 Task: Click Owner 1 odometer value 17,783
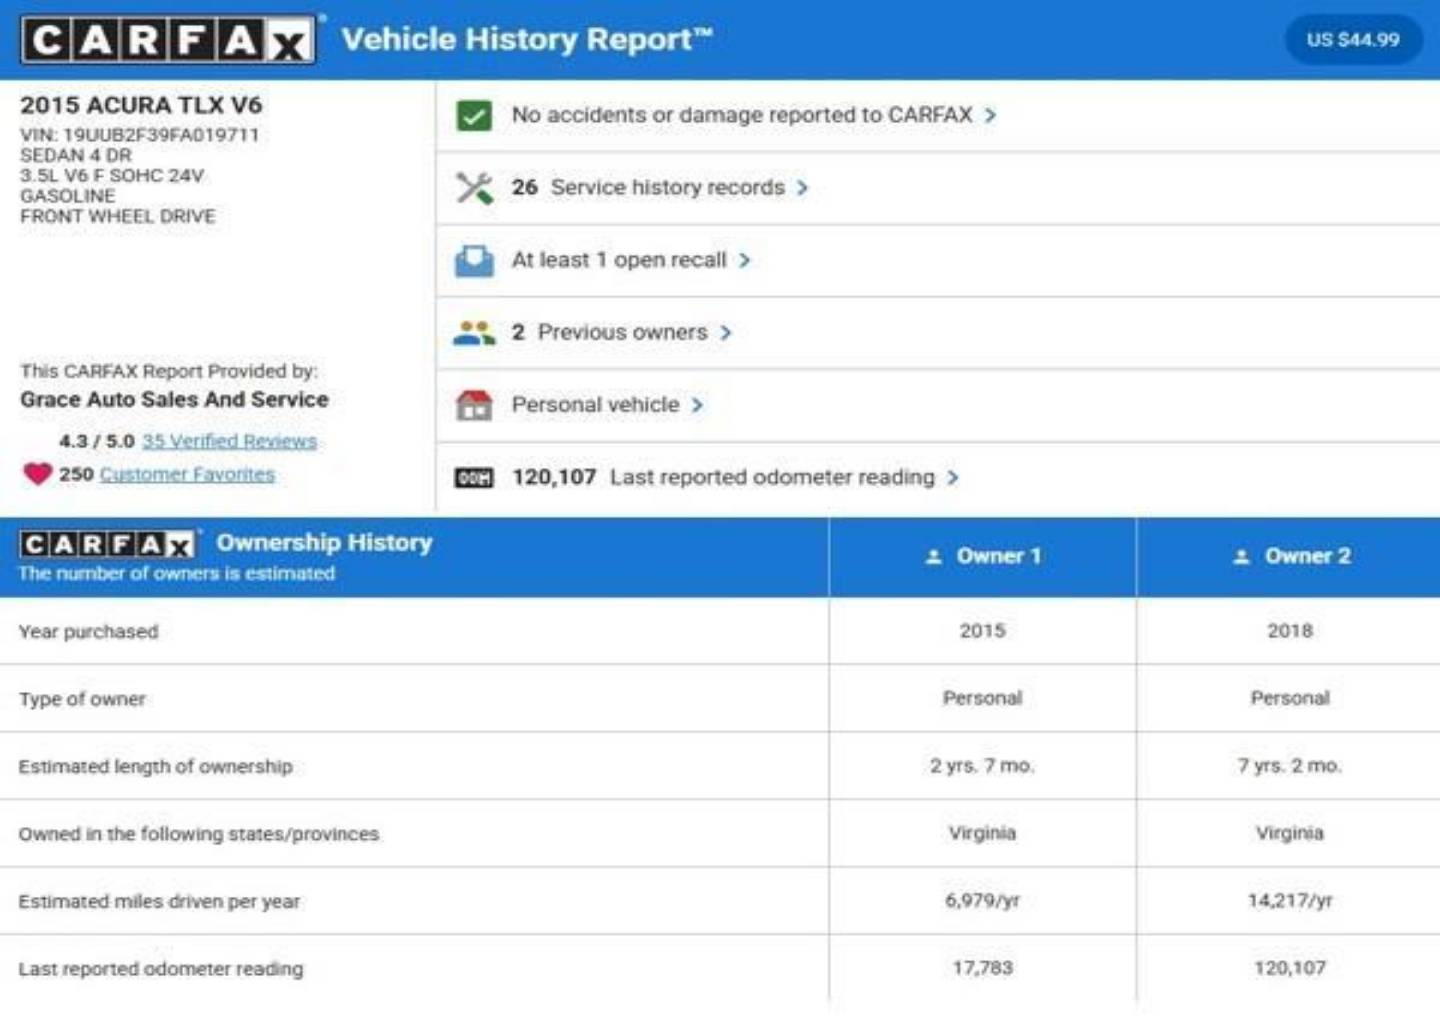pyautogui.click(x=983, y=968)
